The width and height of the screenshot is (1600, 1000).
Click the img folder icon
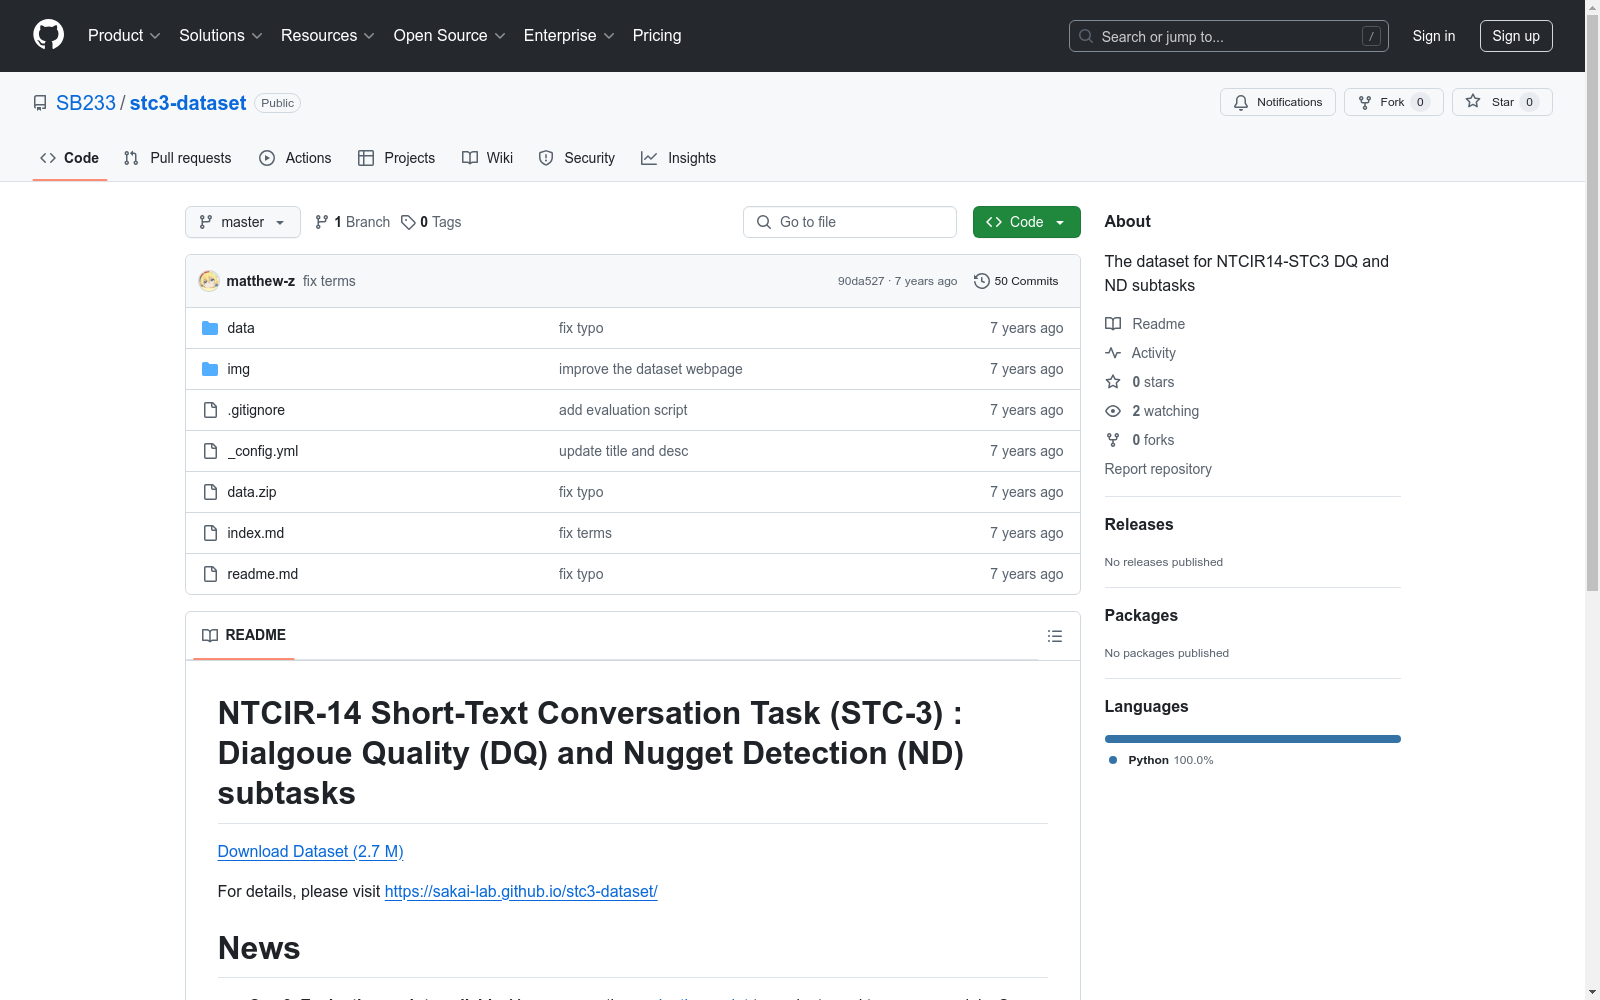(210, 369)
